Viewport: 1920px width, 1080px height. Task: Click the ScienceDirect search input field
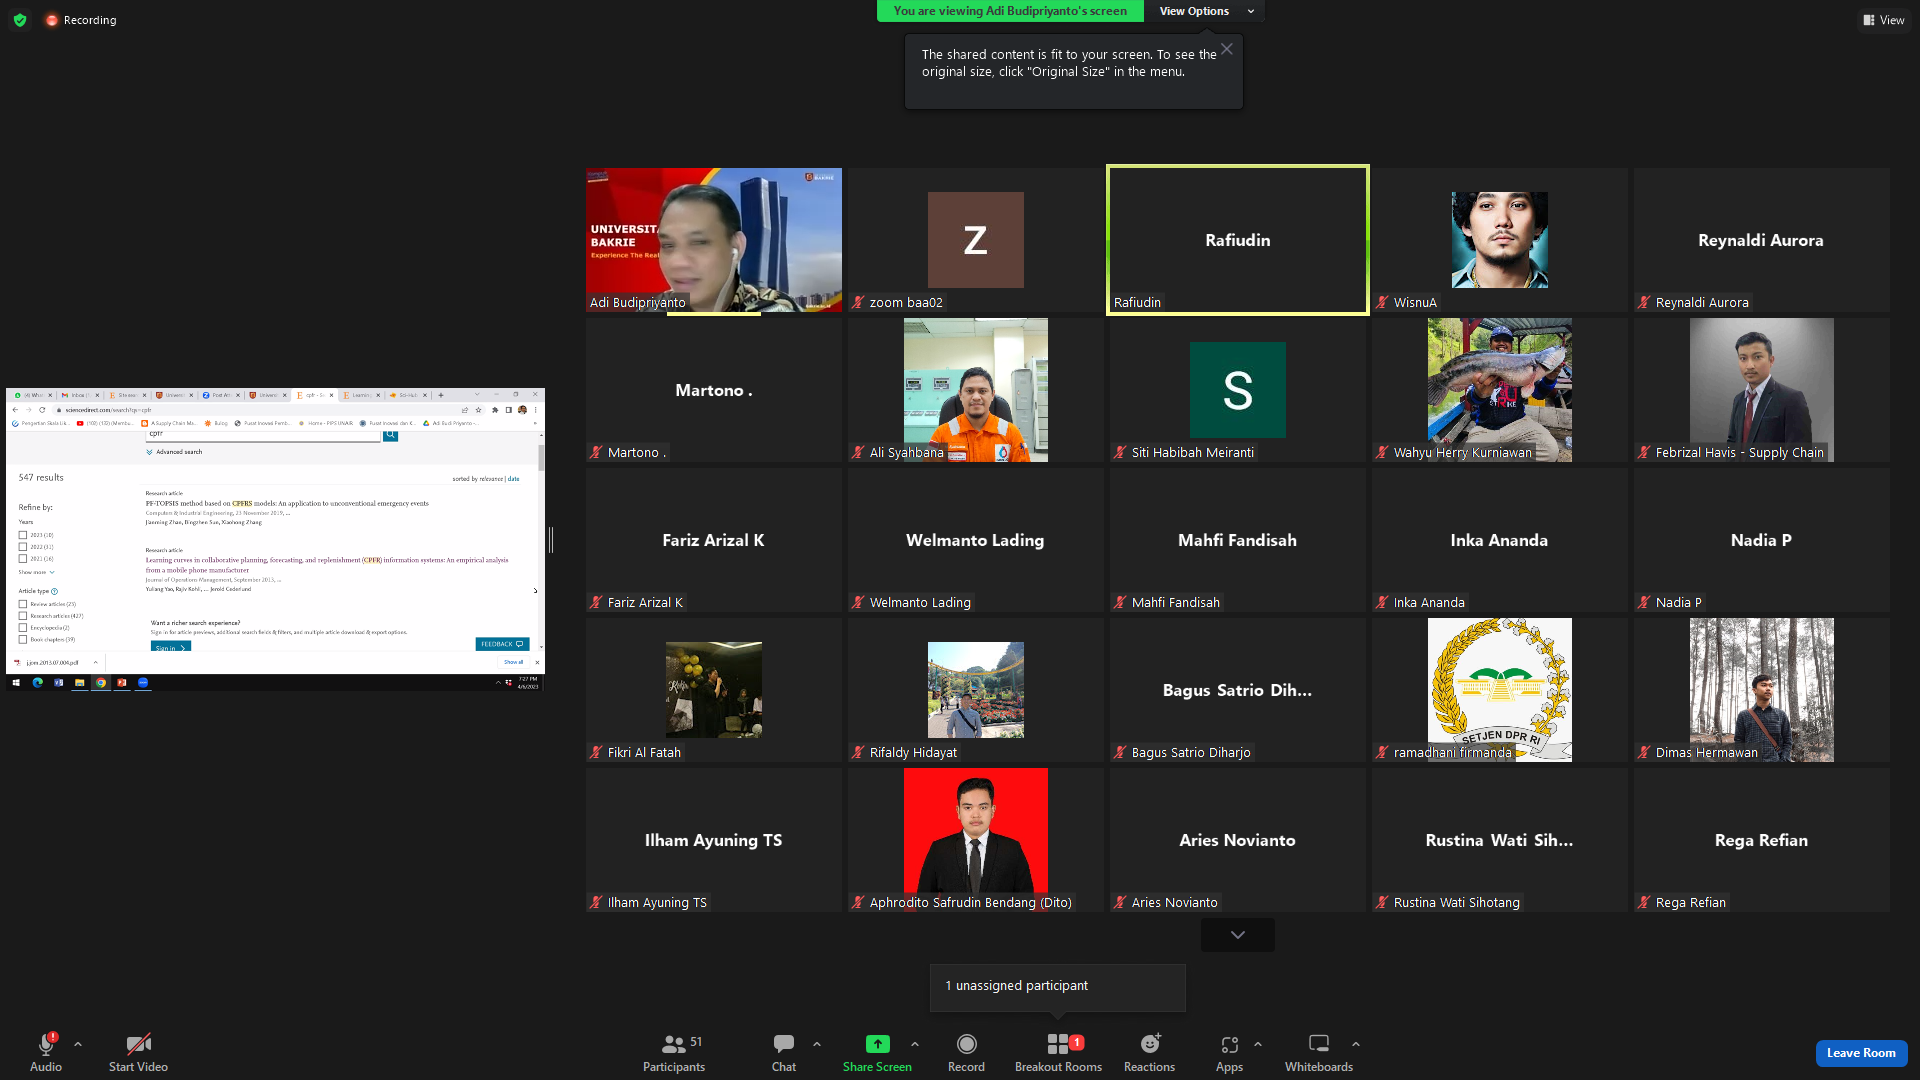[x=264, y=435]
